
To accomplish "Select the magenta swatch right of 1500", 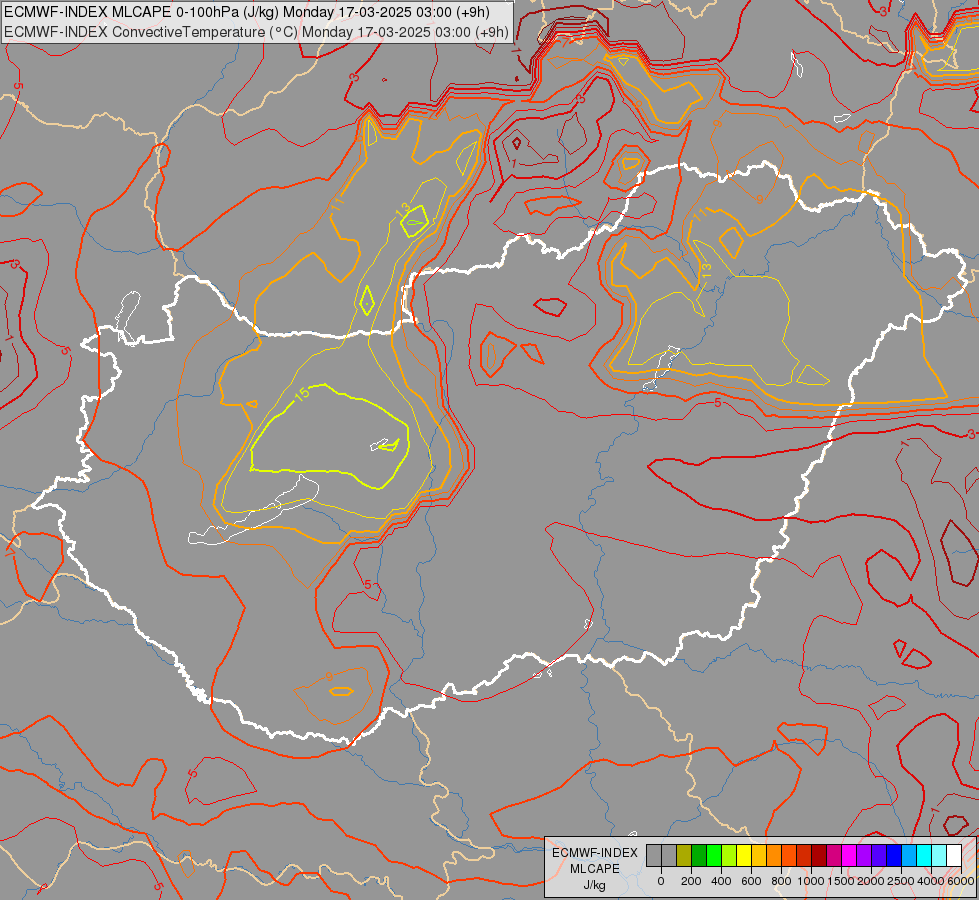I will tap(849, 856).
